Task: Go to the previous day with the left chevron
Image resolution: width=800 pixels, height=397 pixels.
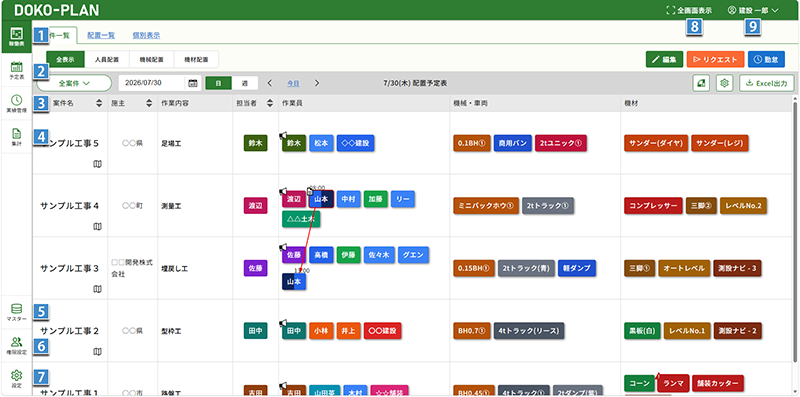Action: pos(269,83)
